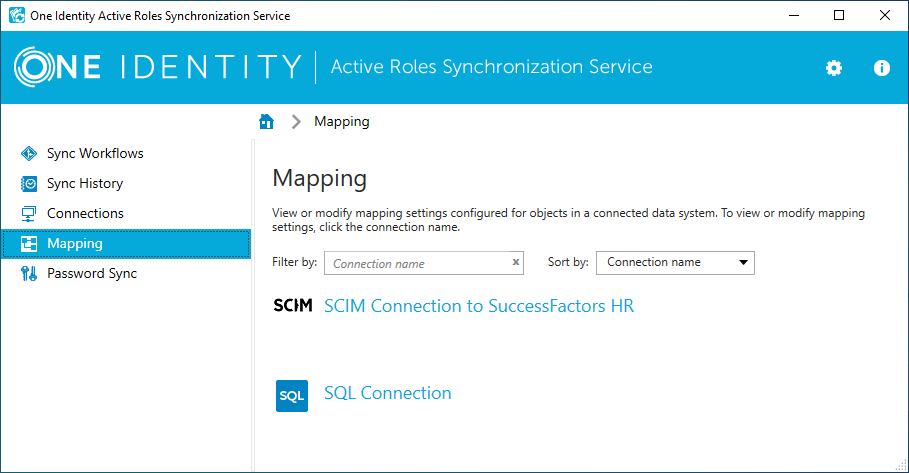Click the Sync History icon
This screenshot has height=473, width=909.
28,184
